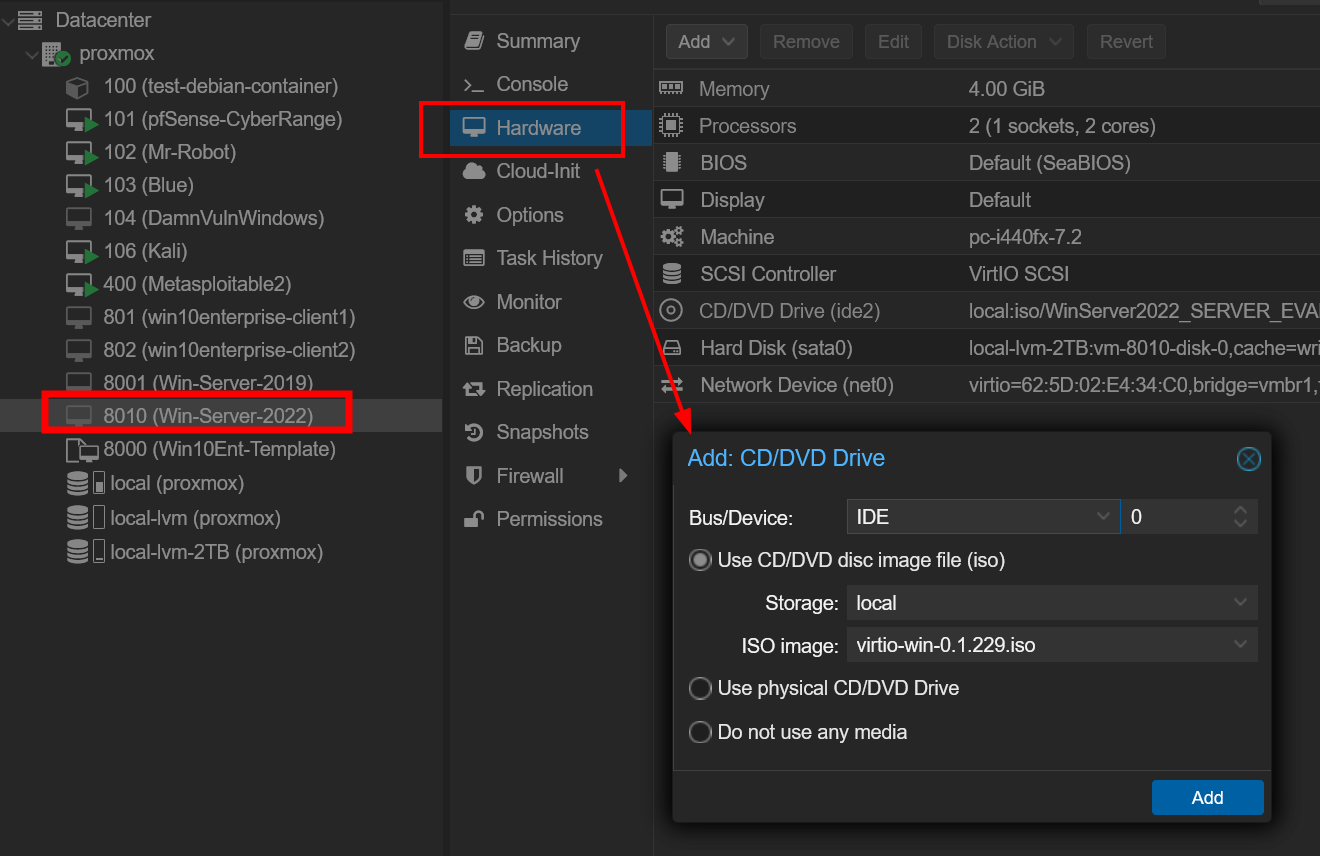Image resolution: width=1320 pixels, height=856 pixels.
Task: Select Use CD/DVD disc image file option
Action: (x=700, y=561)
